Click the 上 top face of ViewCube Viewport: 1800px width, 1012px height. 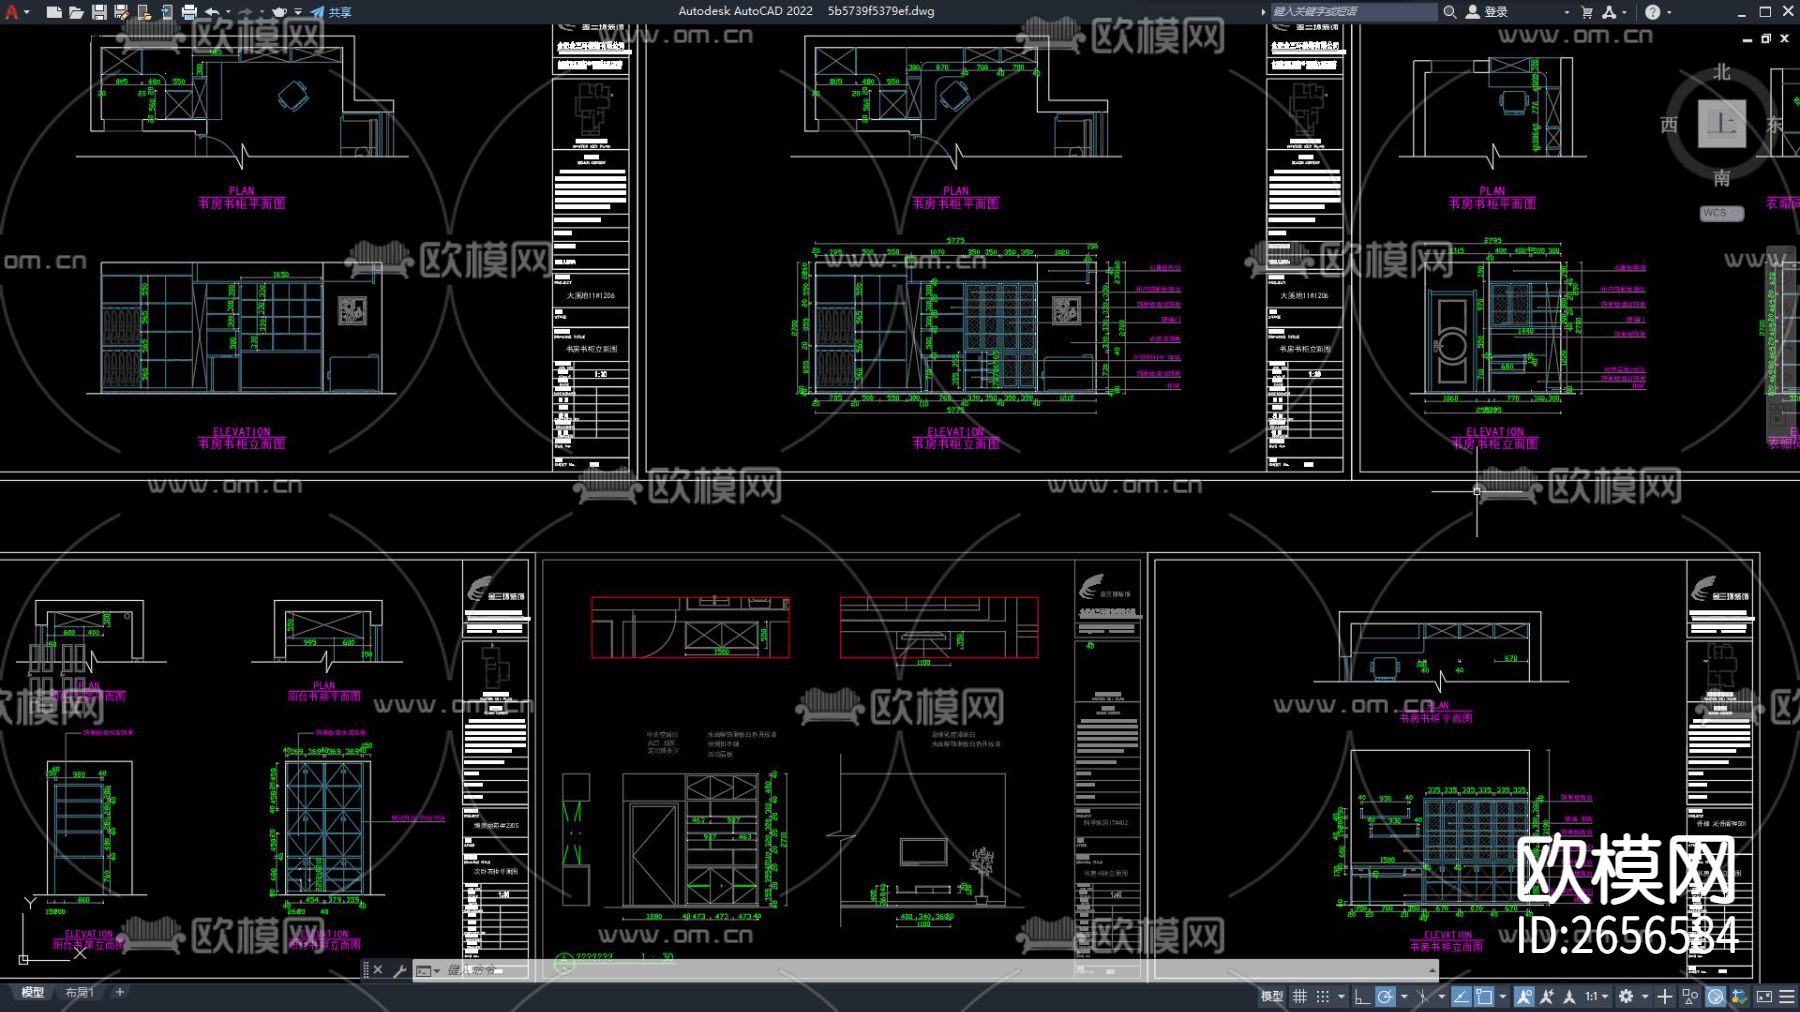1722,124
